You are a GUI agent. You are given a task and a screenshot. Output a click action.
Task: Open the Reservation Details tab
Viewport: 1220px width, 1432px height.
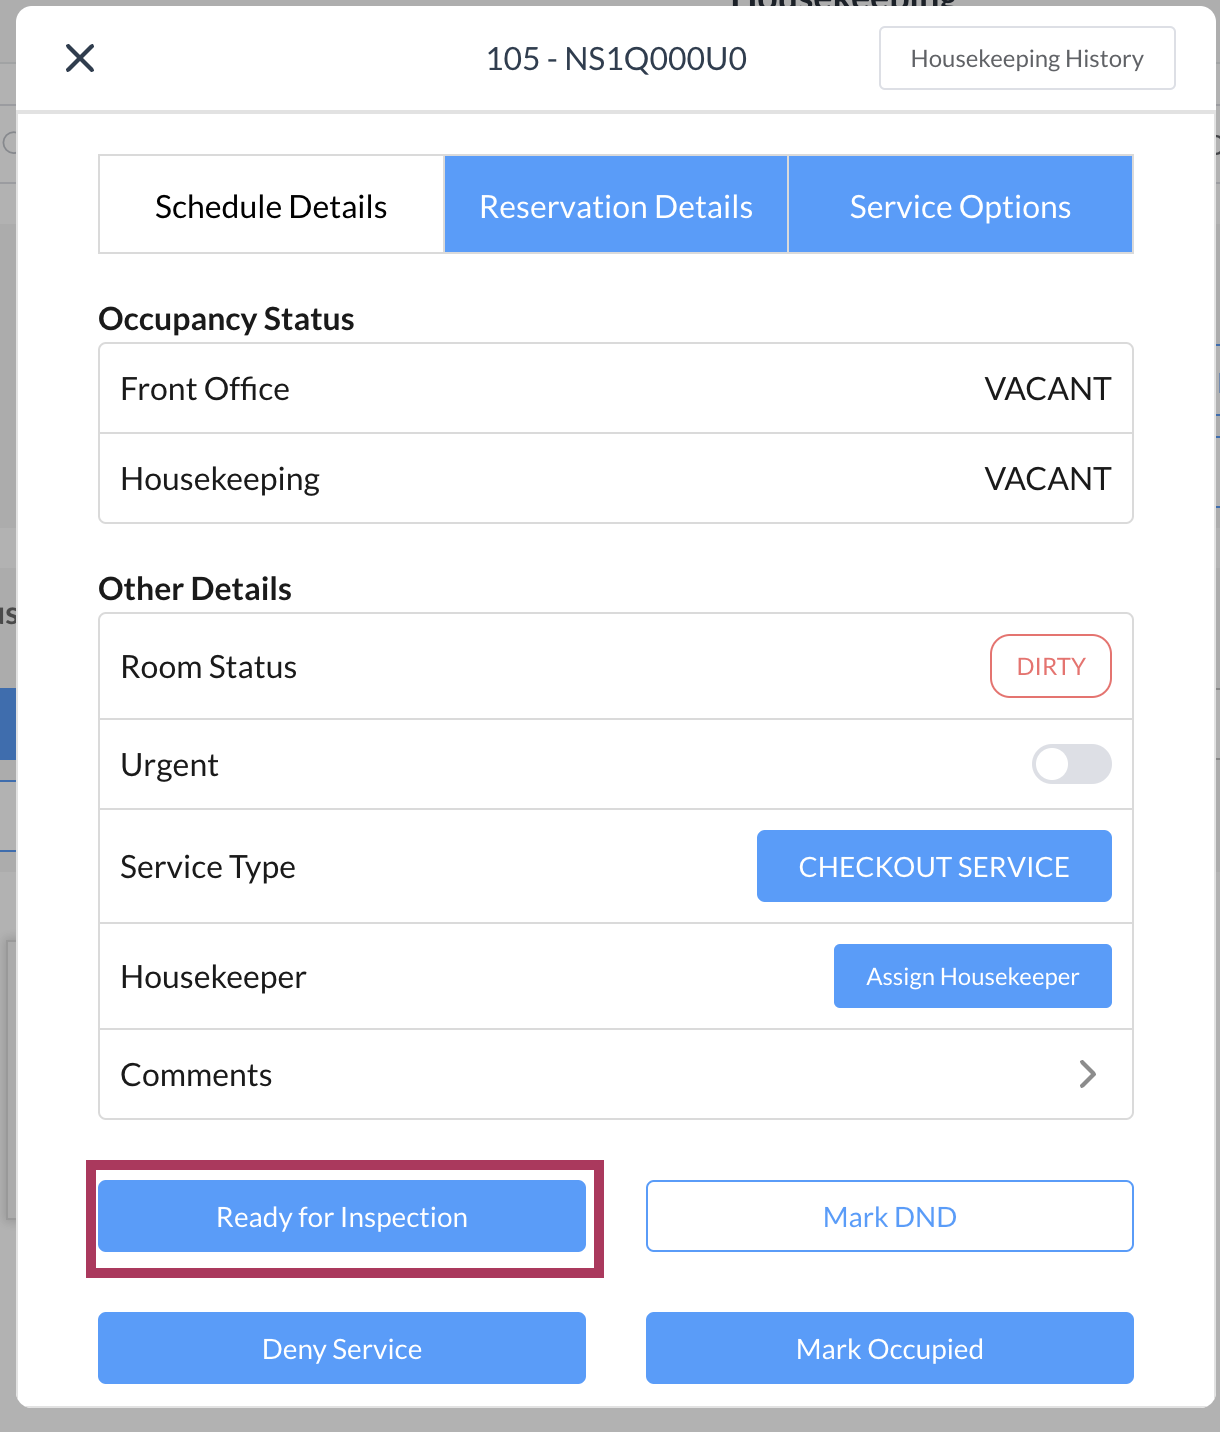point(616,206)
